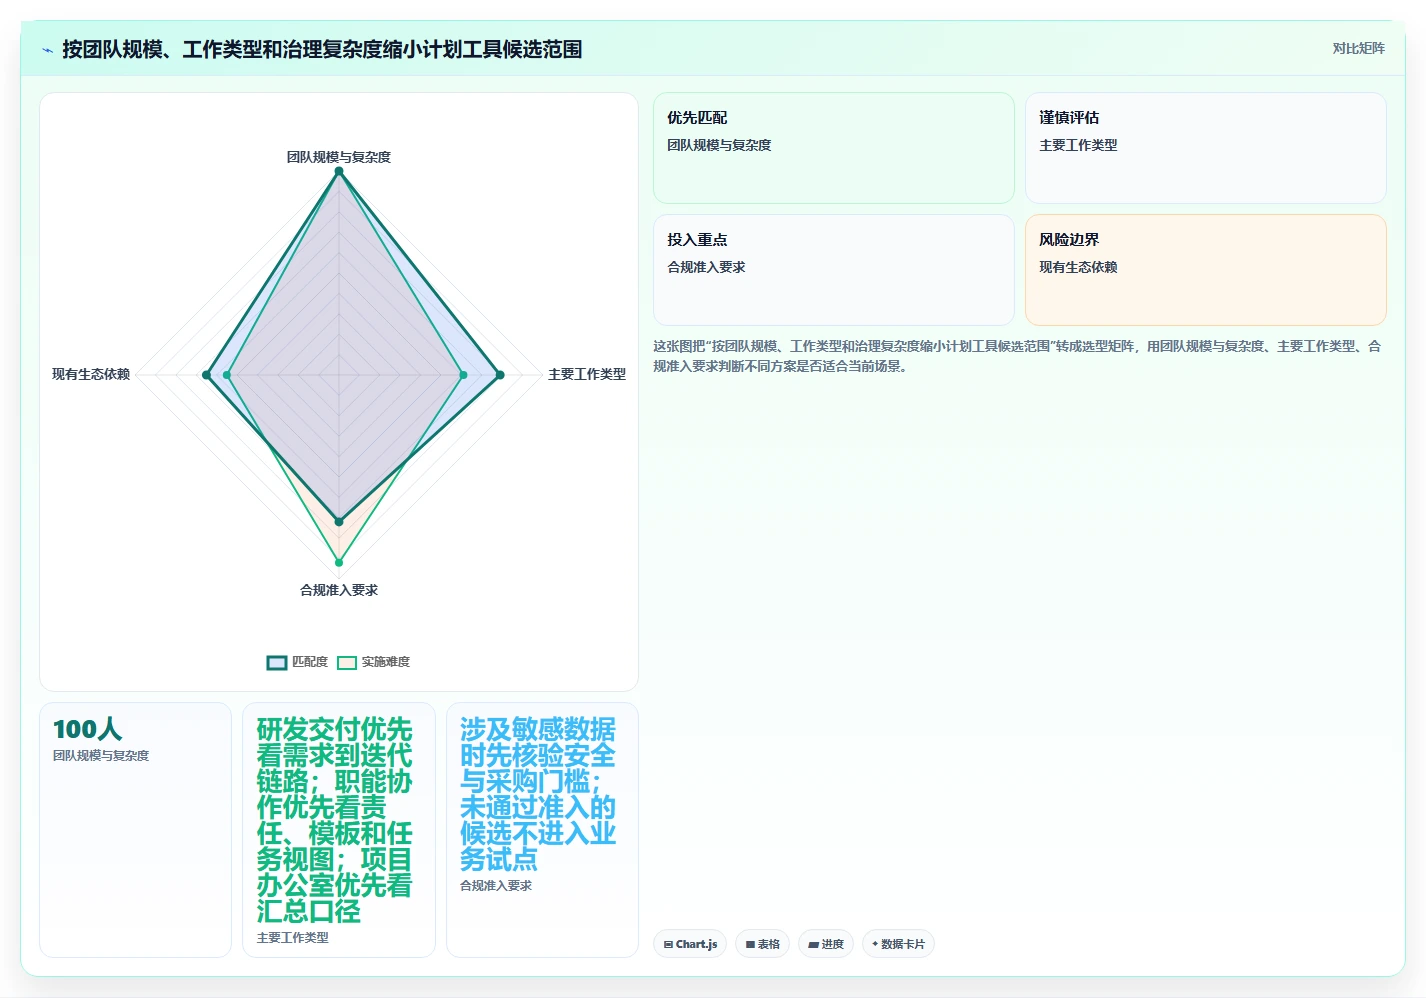Click 合规准入要求 caption under the blue text
This screenshot has width=1426, height=998.
pyautogui.click(x=496, y=886)
